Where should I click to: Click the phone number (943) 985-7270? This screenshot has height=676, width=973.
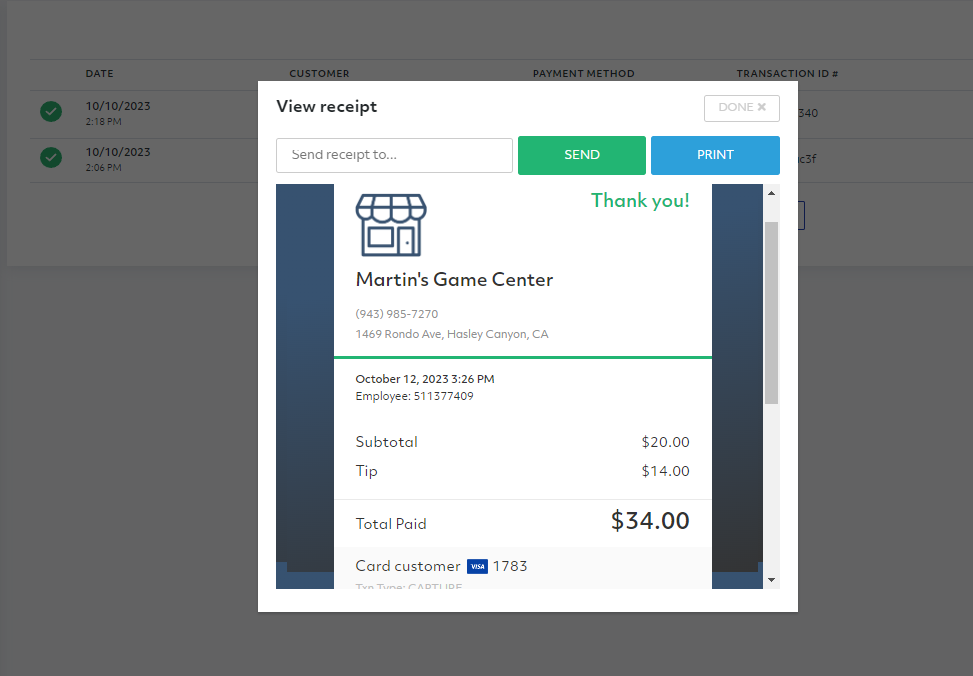397,314
